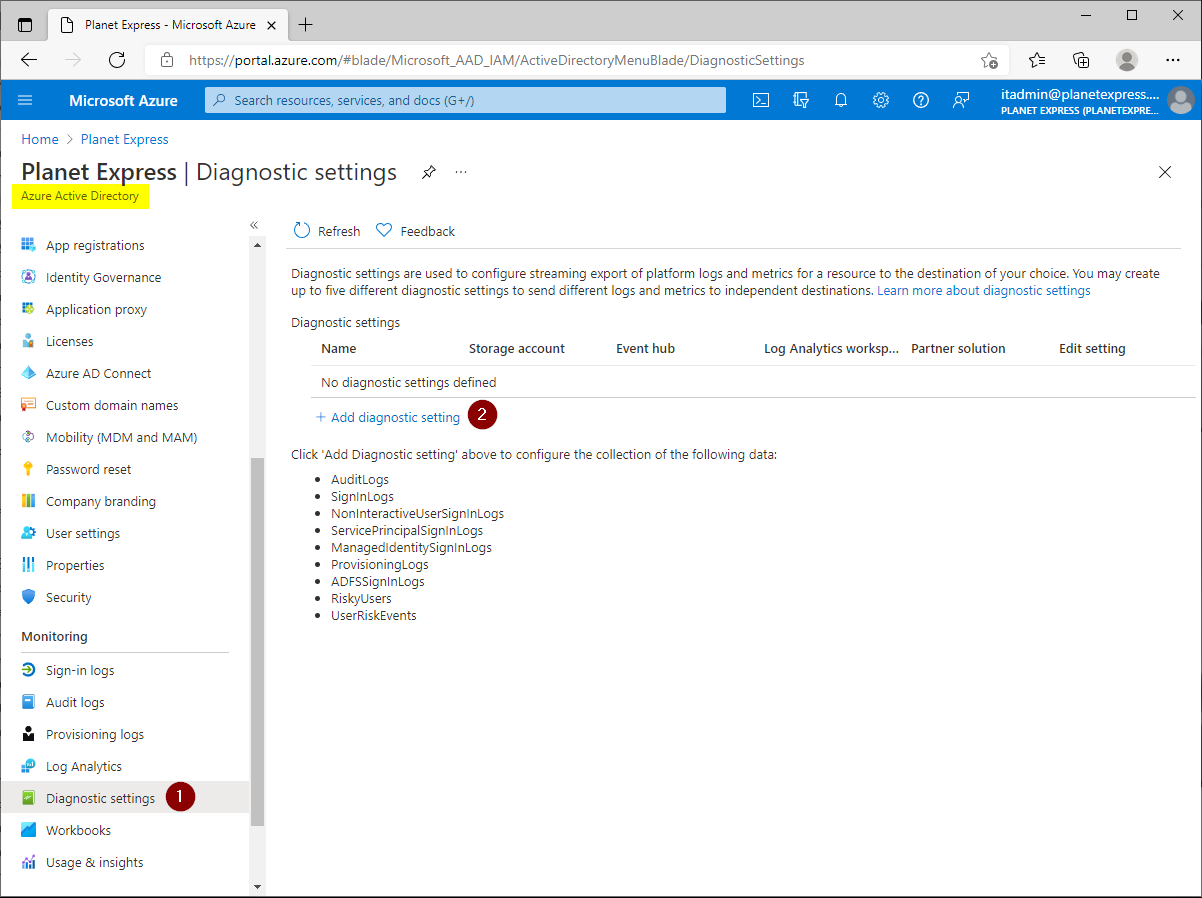
Task: Click the Refresh button
Action: tap(327, 231)
